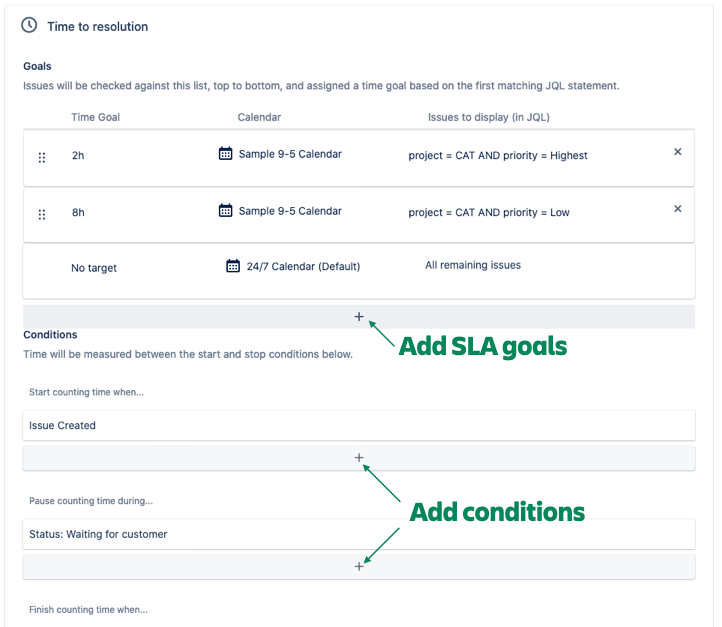Edit the JQL for priority = Highest
Screen dimensions: 722x627
[x=498, y=156]
